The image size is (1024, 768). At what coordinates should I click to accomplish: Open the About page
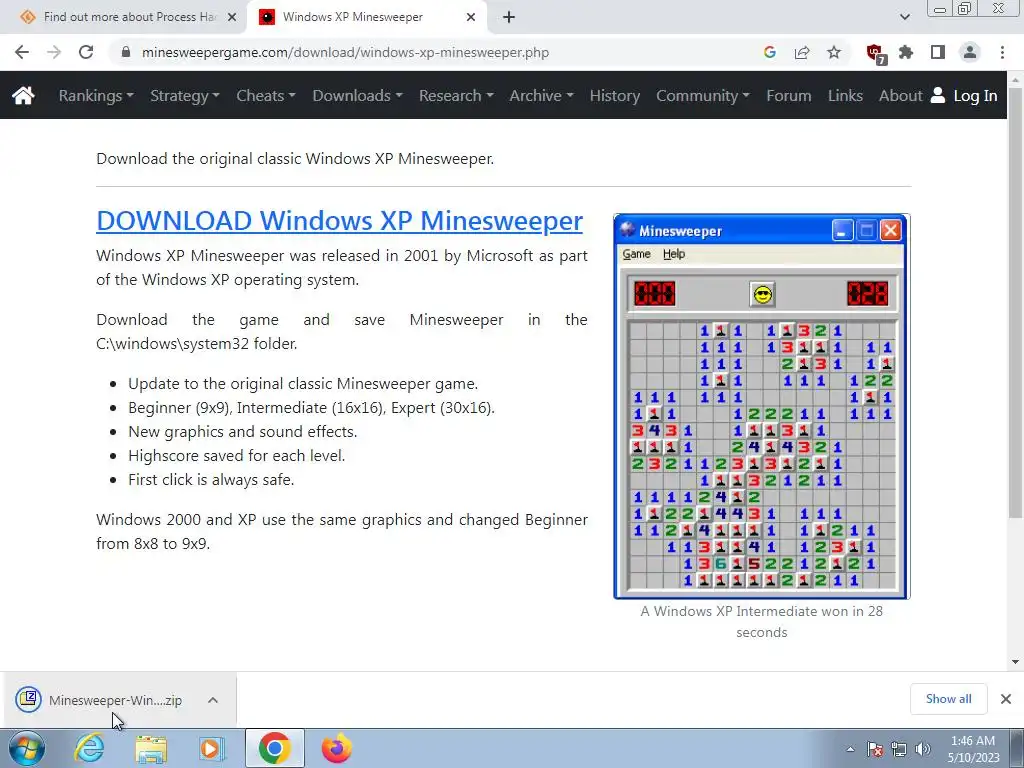coord(901,95)
